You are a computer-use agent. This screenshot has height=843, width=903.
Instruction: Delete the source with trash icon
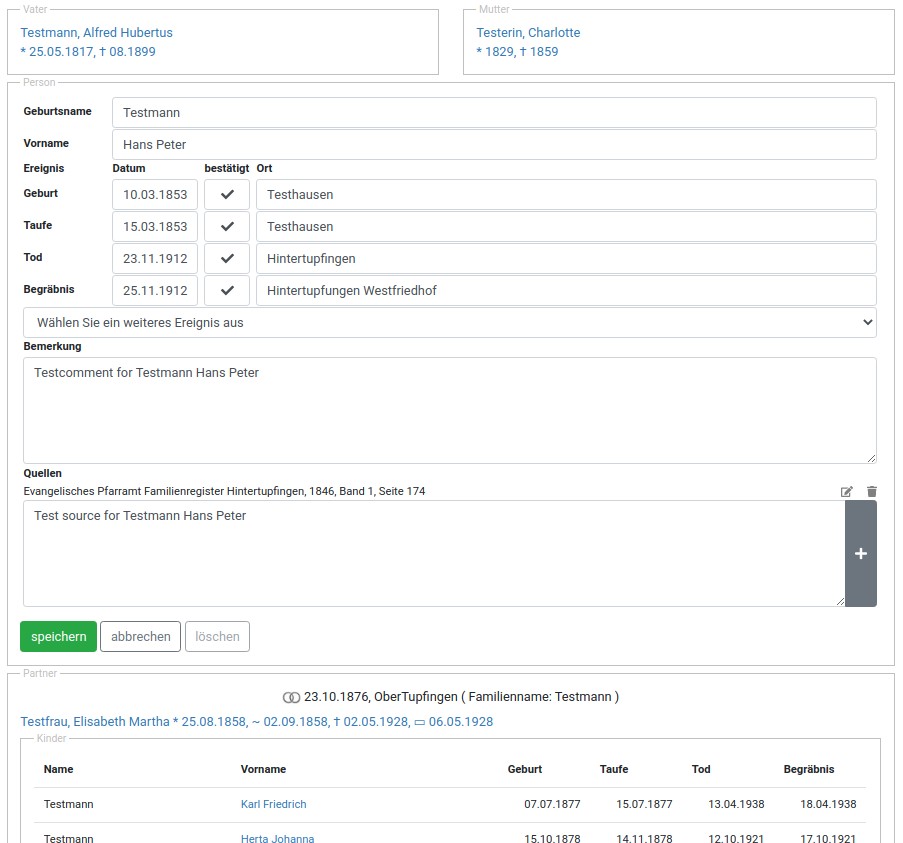tap(871, 491)
